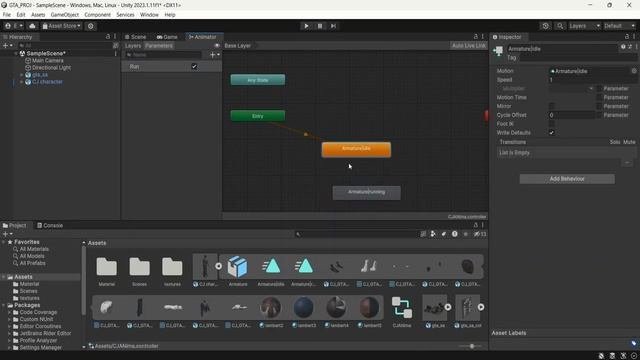Click the Step frame button
Viewport: 640px width, 360px height.
pos(333,26)
